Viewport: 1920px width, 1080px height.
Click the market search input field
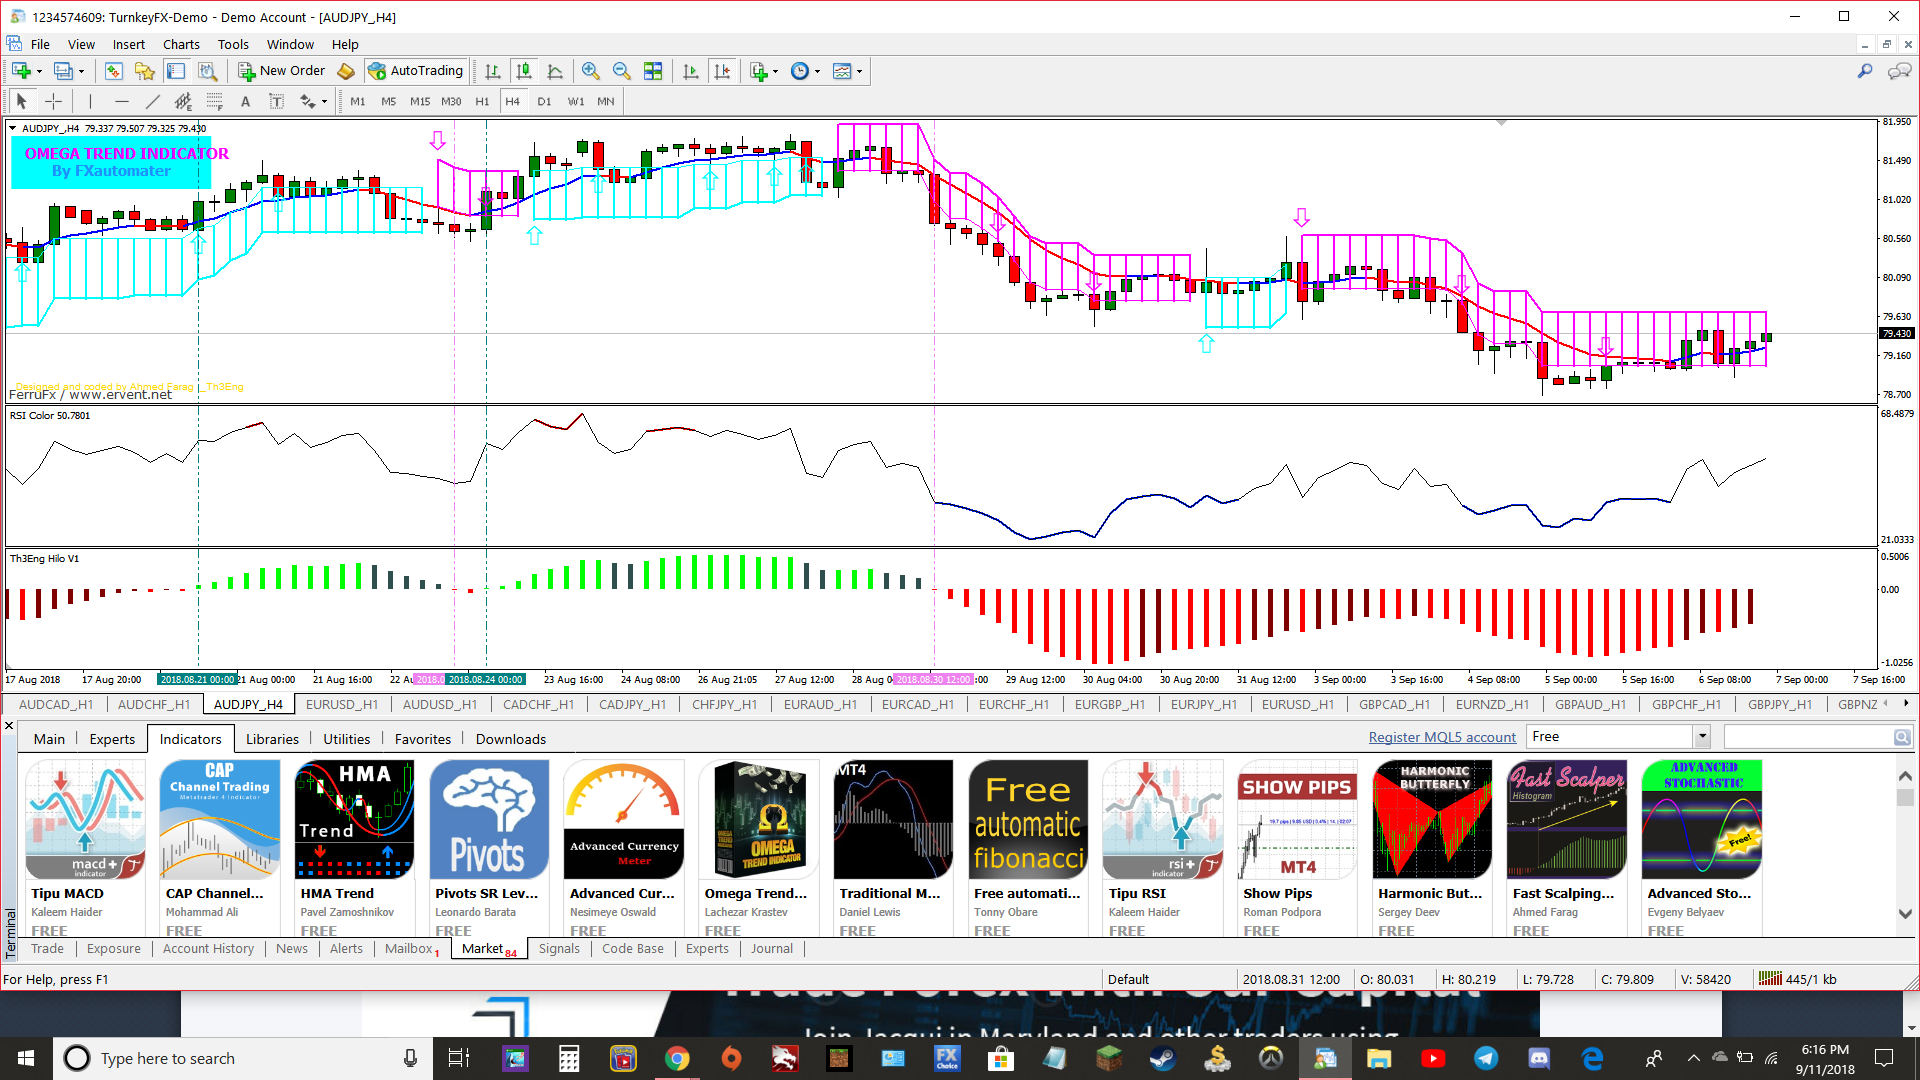[x=1808, y=737]
